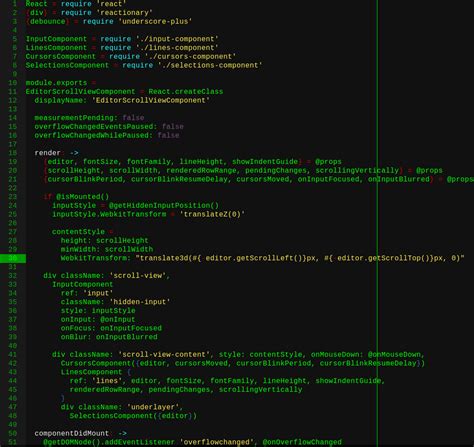Click the overflowChangedEventsPaused property
474x447 pixels.
coord(96,127)
